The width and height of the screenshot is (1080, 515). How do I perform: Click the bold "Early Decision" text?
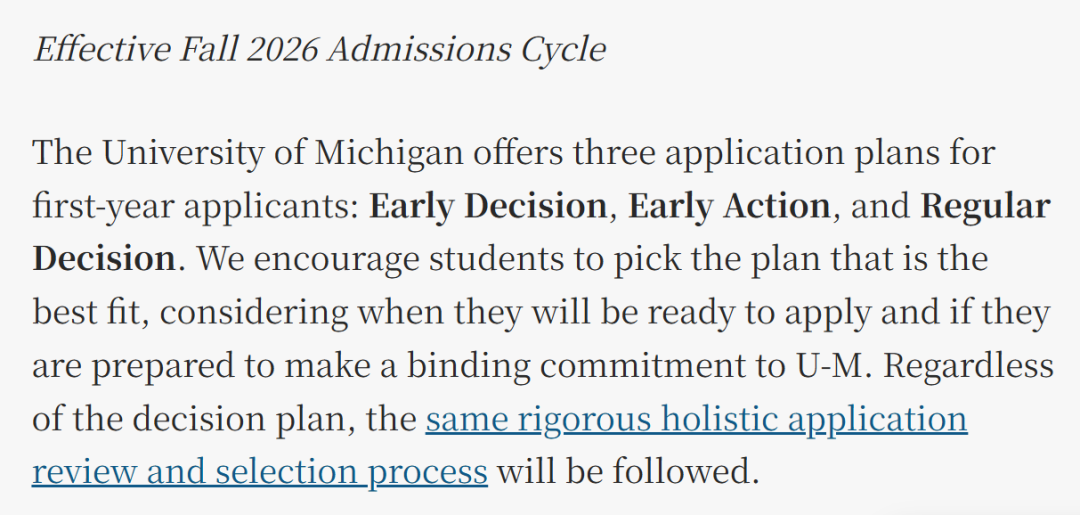click(x=488, y=207)
